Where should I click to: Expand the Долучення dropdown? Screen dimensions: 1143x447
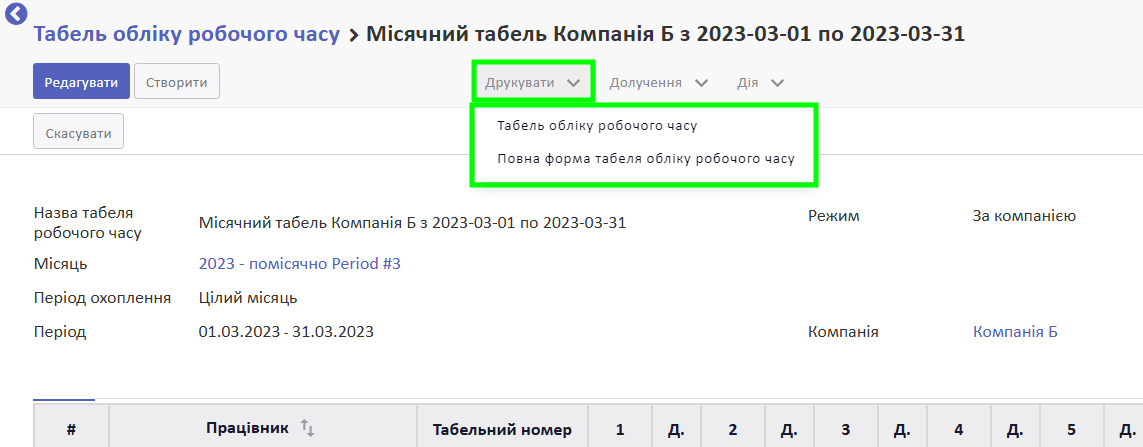[x=658, y=82]
